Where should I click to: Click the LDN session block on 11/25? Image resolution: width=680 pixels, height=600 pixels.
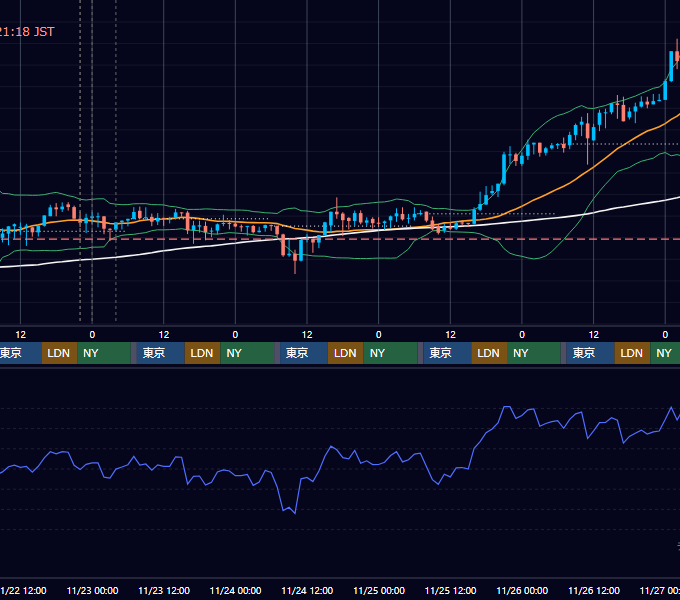(x=489, y=353)
